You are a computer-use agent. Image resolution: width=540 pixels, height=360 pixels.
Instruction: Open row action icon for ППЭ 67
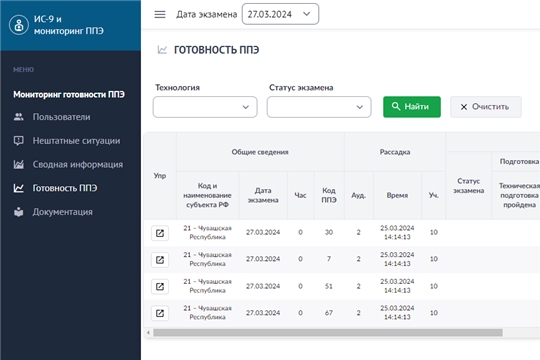(160, 313)
